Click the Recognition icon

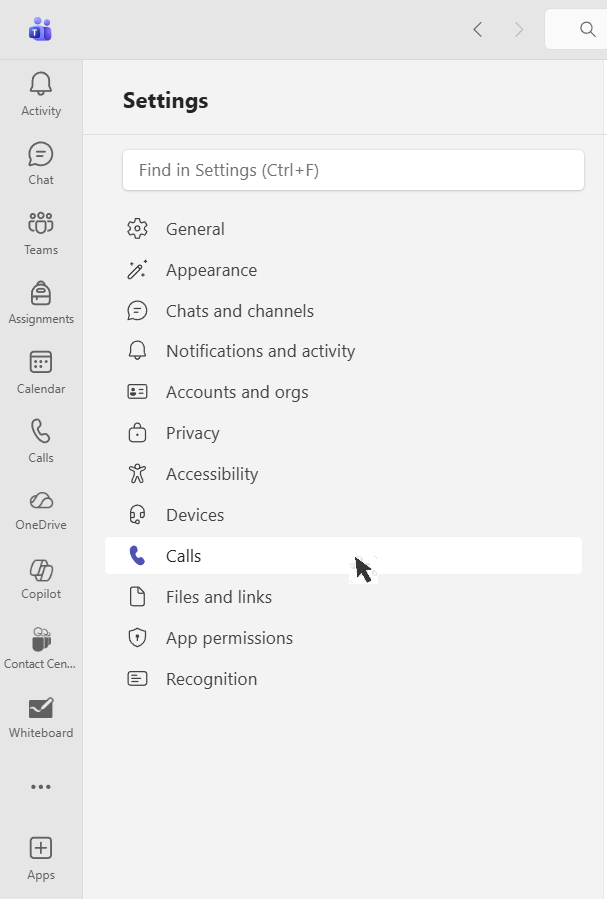137,679
